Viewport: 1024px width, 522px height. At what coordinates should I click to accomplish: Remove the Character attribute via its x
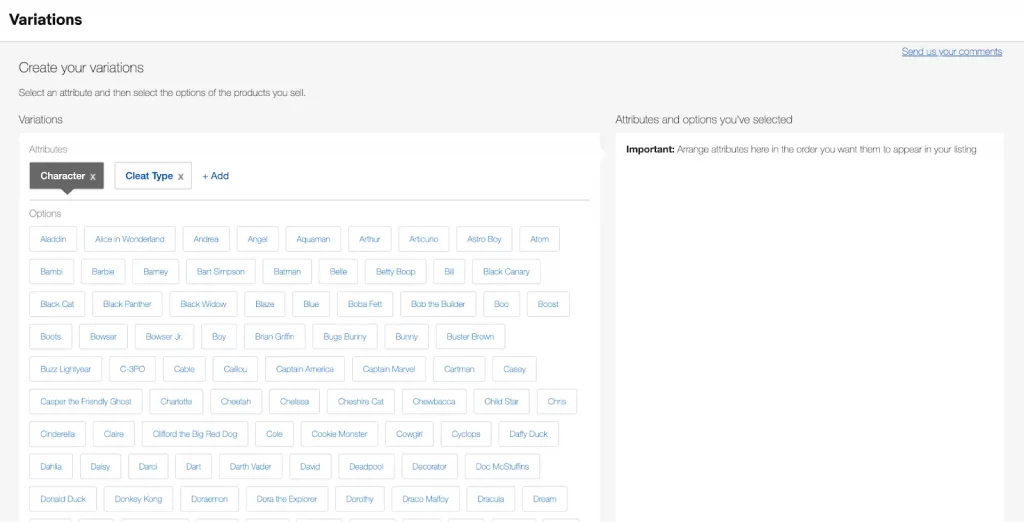pyautogui.click(x=93, y=176)
